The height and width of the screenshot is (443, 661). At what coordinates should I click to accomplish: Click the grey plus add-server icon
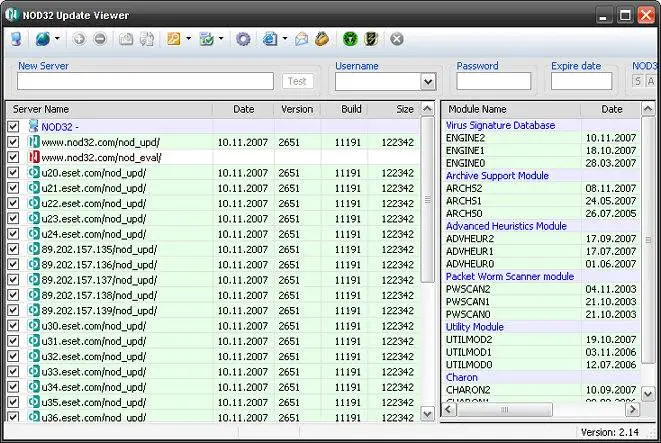click(x=79, y=39)
